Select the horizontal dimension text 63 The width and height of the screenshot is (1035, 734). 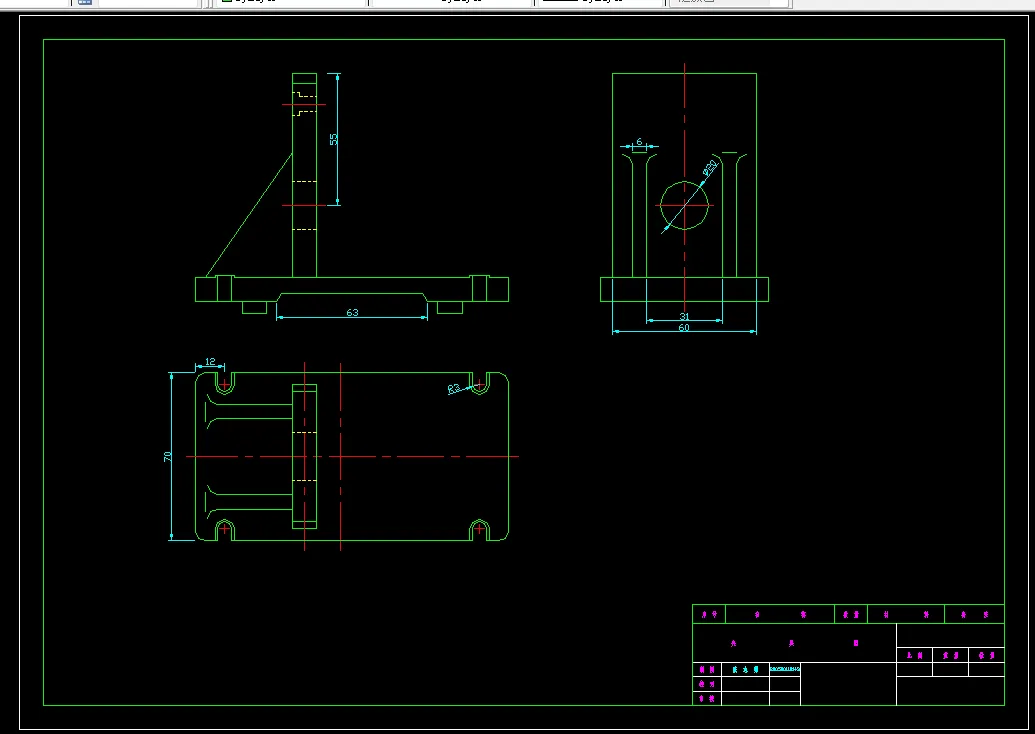[x=352, y=312]
